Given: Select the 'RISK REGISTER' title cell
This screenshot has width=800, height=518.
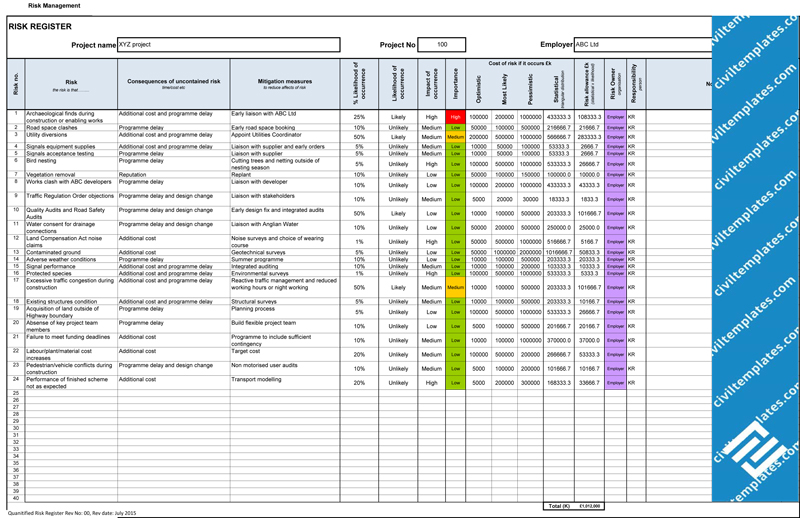Looking at the screenshot, I should (x=40, y=27).
